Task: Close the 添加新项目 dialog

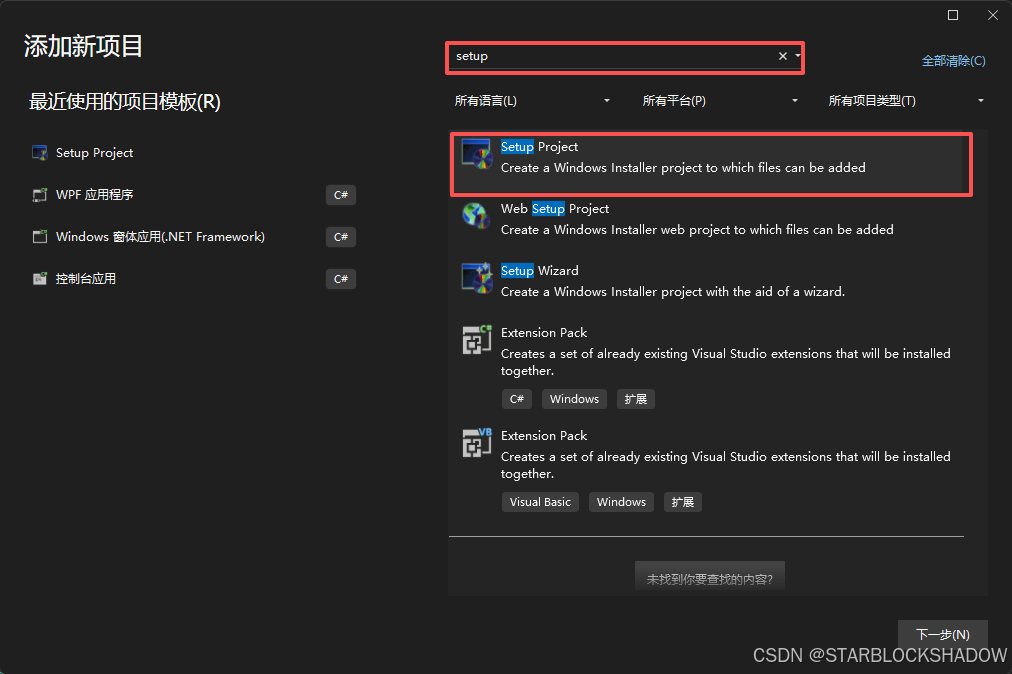Action: 993,15
